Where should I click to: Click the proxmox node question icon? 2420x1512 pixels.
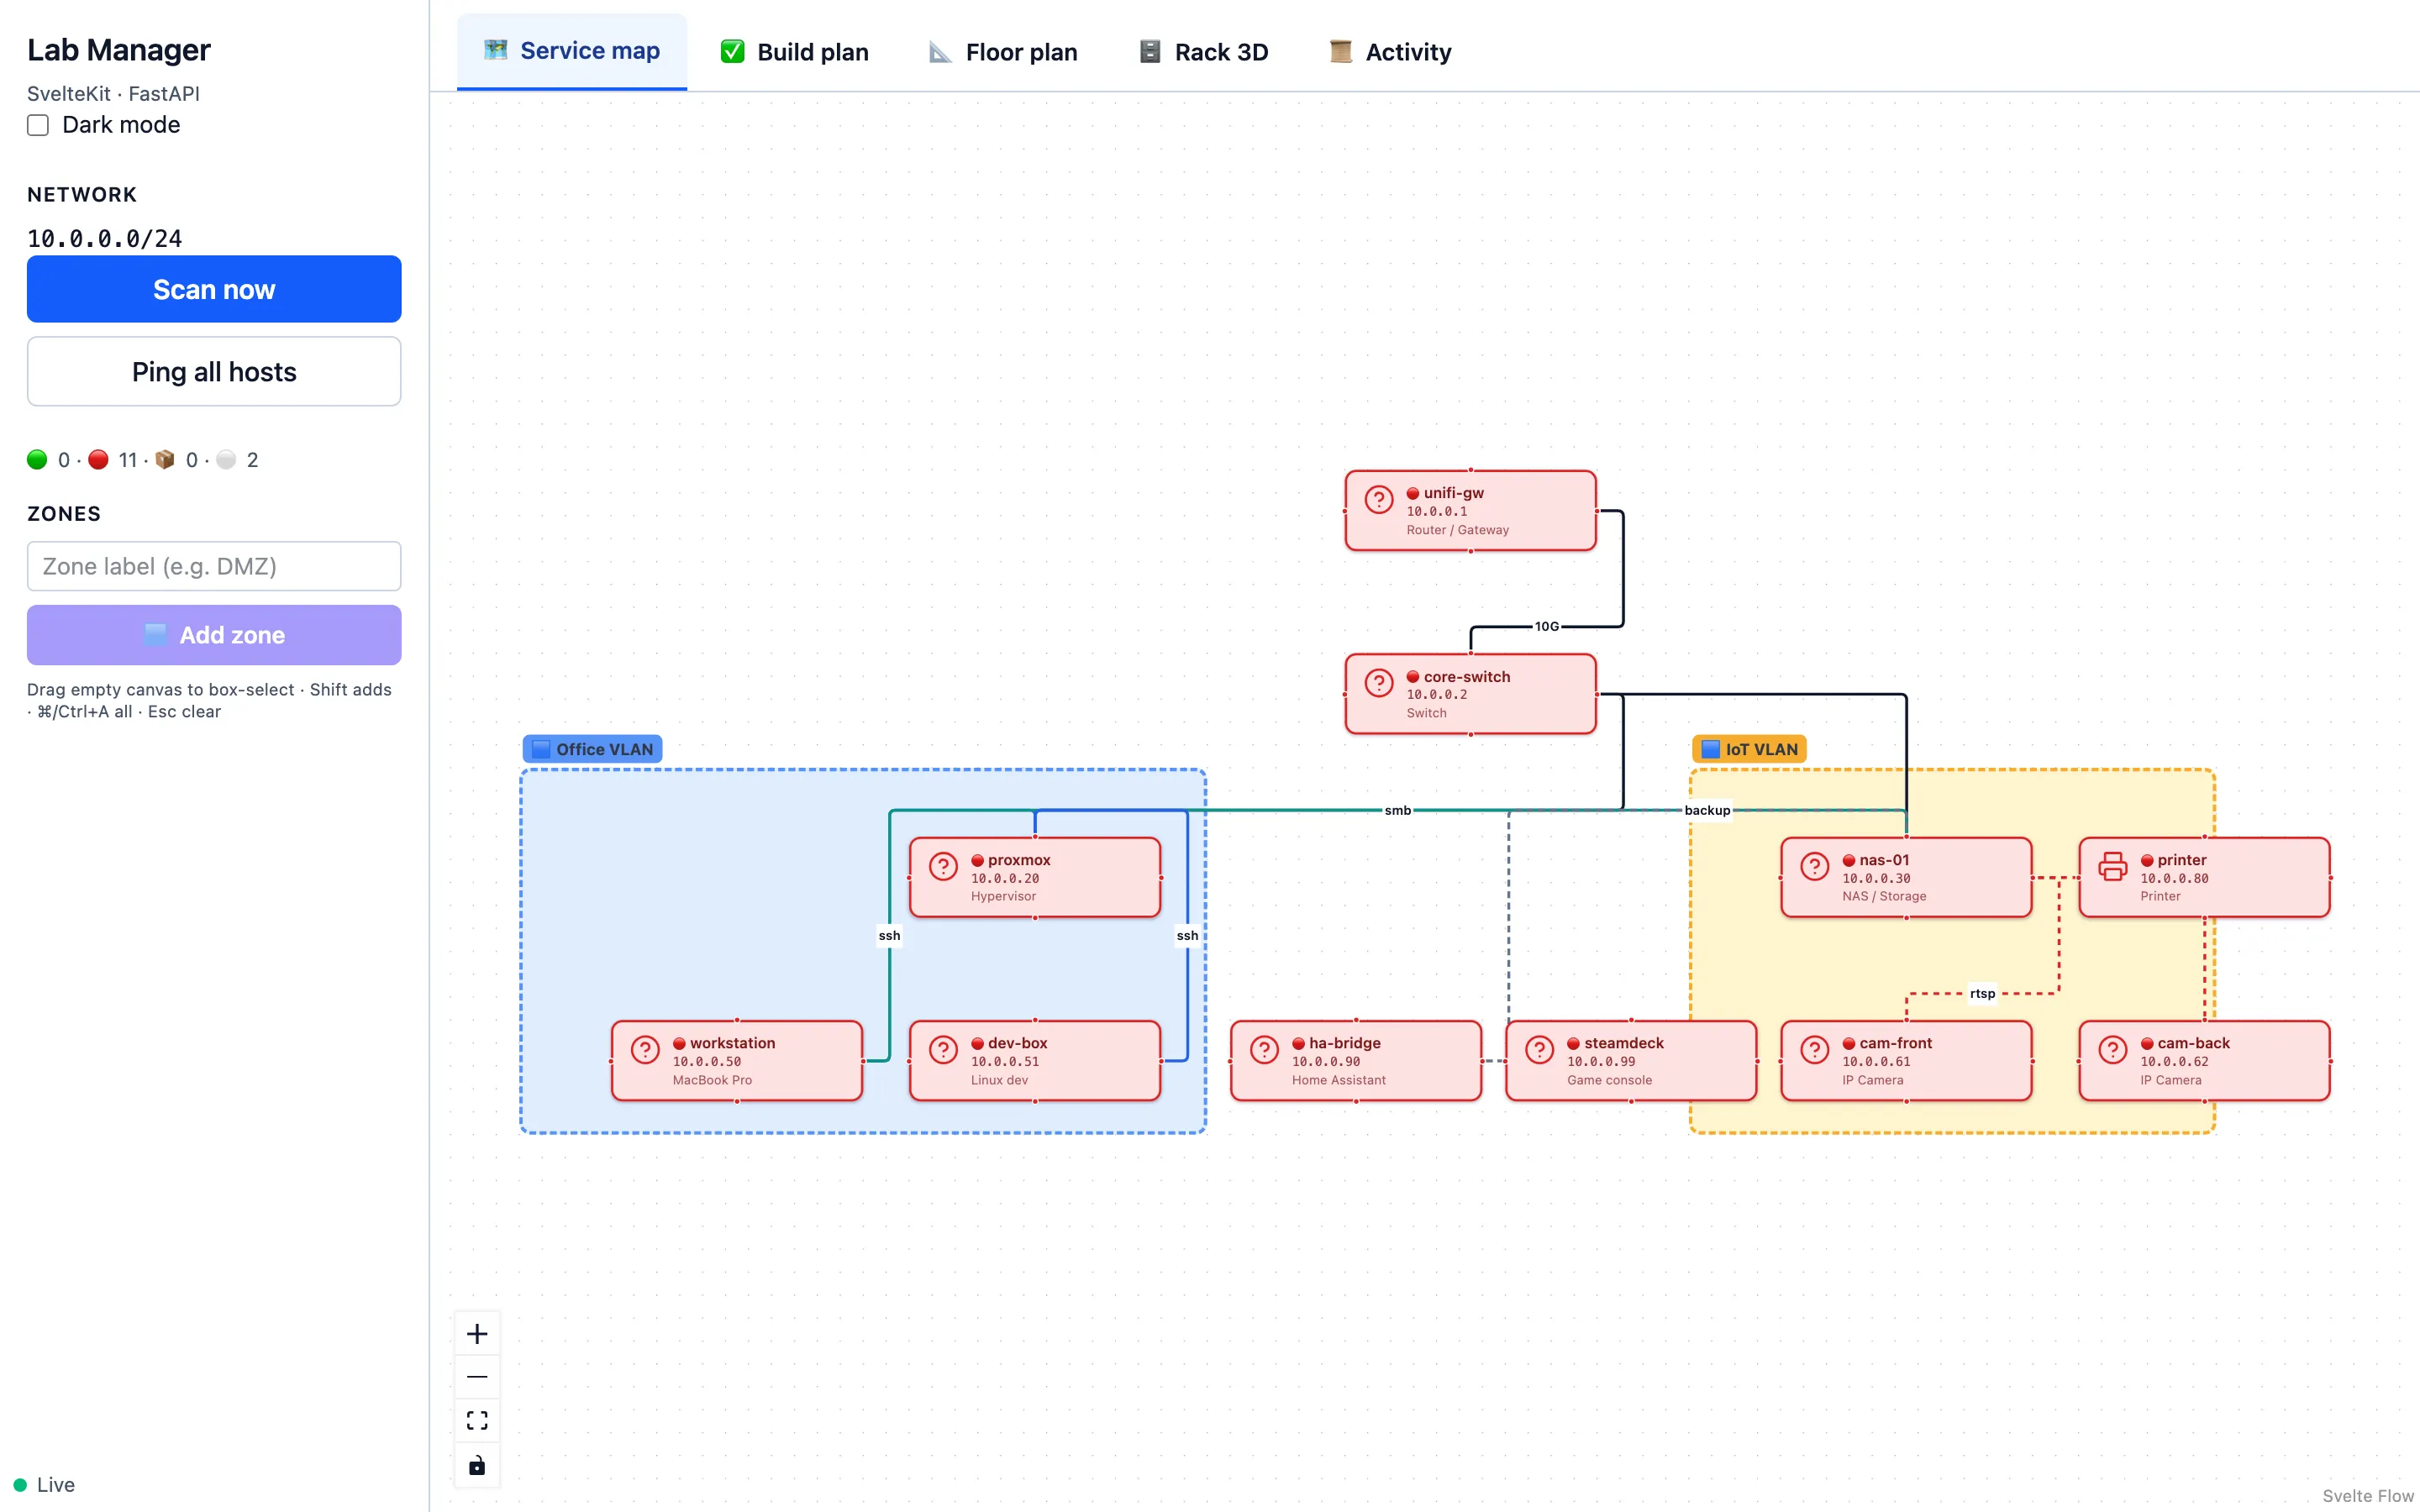tap(943, 866)
